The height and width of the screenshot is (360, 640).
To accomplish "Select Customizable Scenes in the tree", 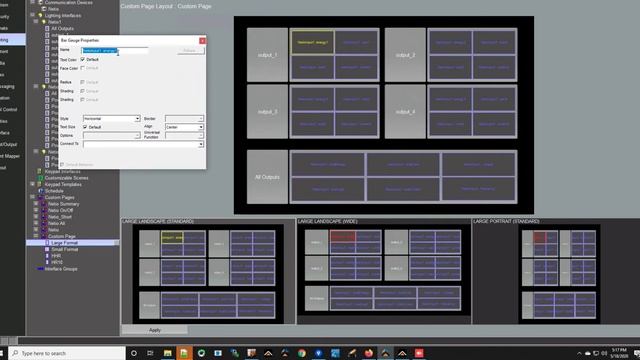I will tap(67, 178).
